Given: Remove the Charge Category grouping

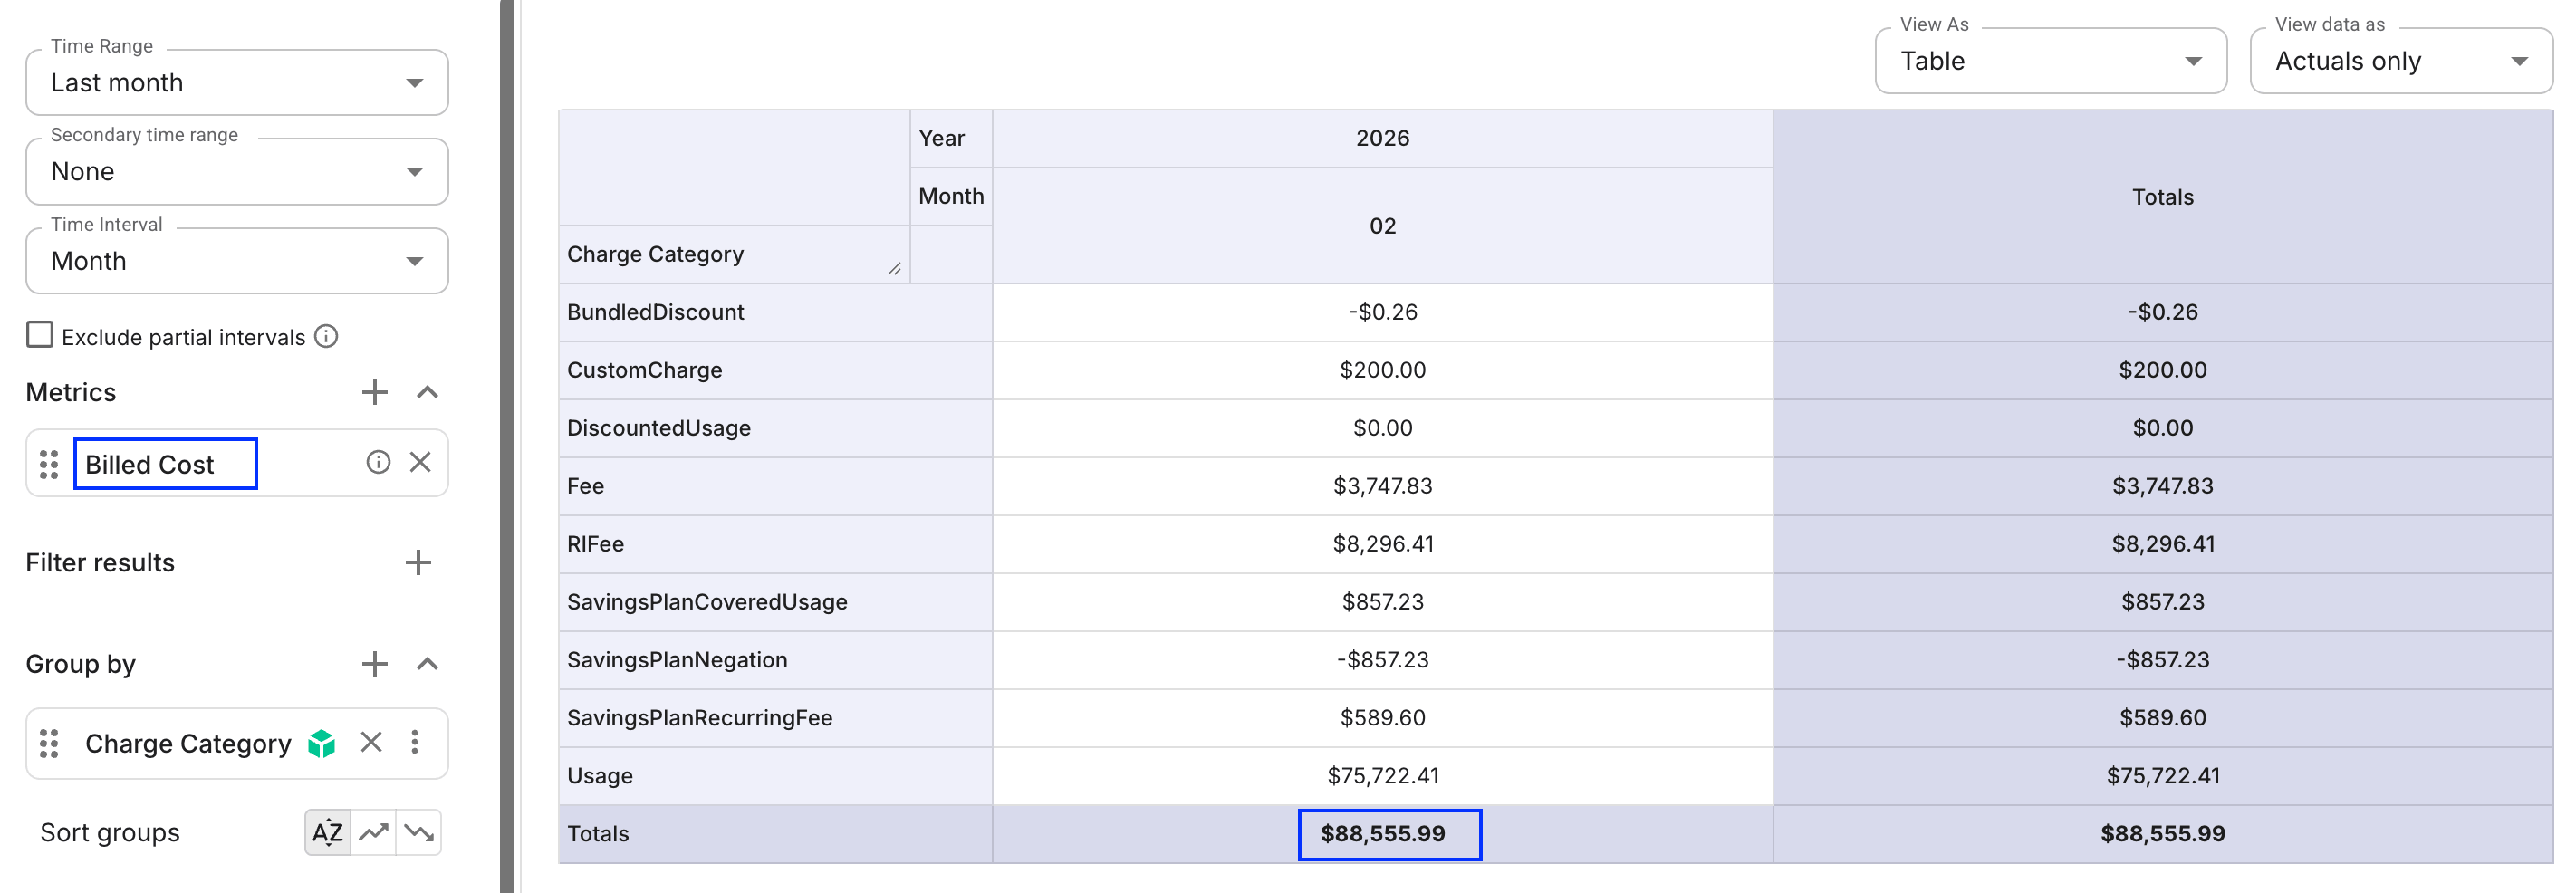Looking at the screenshot, I should [371, 743].
